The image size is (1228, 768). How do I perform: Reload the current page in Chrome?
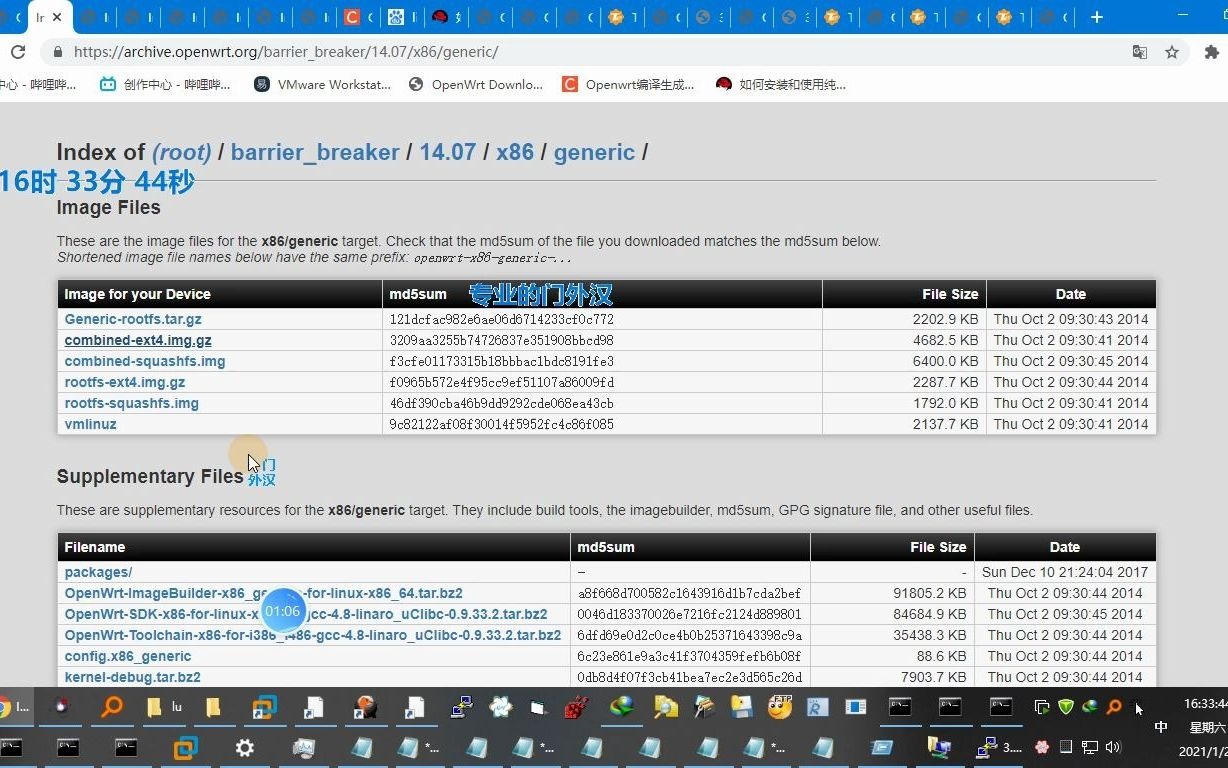pos(20,51)
